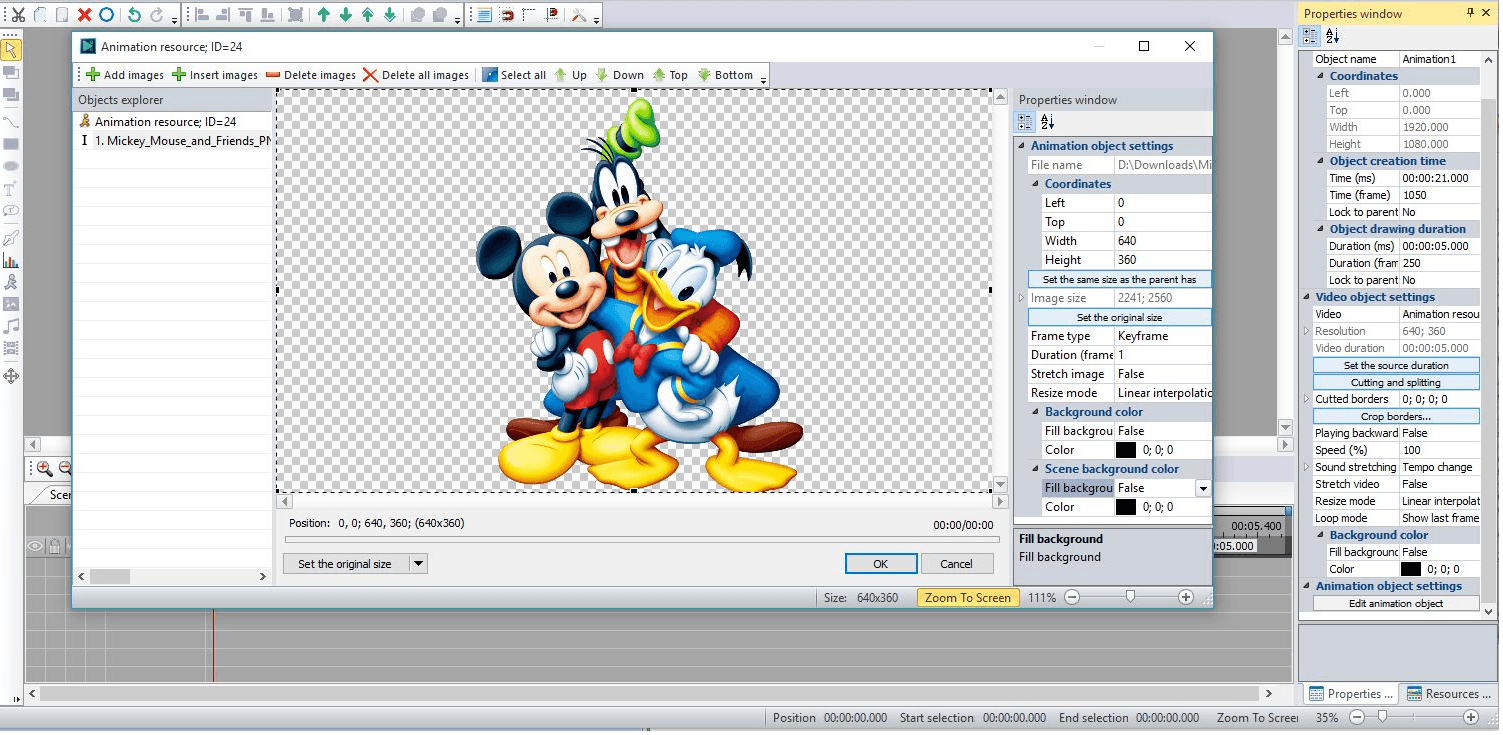The image size is (1503, 735).
Task: Click the red X delete icon in main toolbar
Action: tap(84, 15)
